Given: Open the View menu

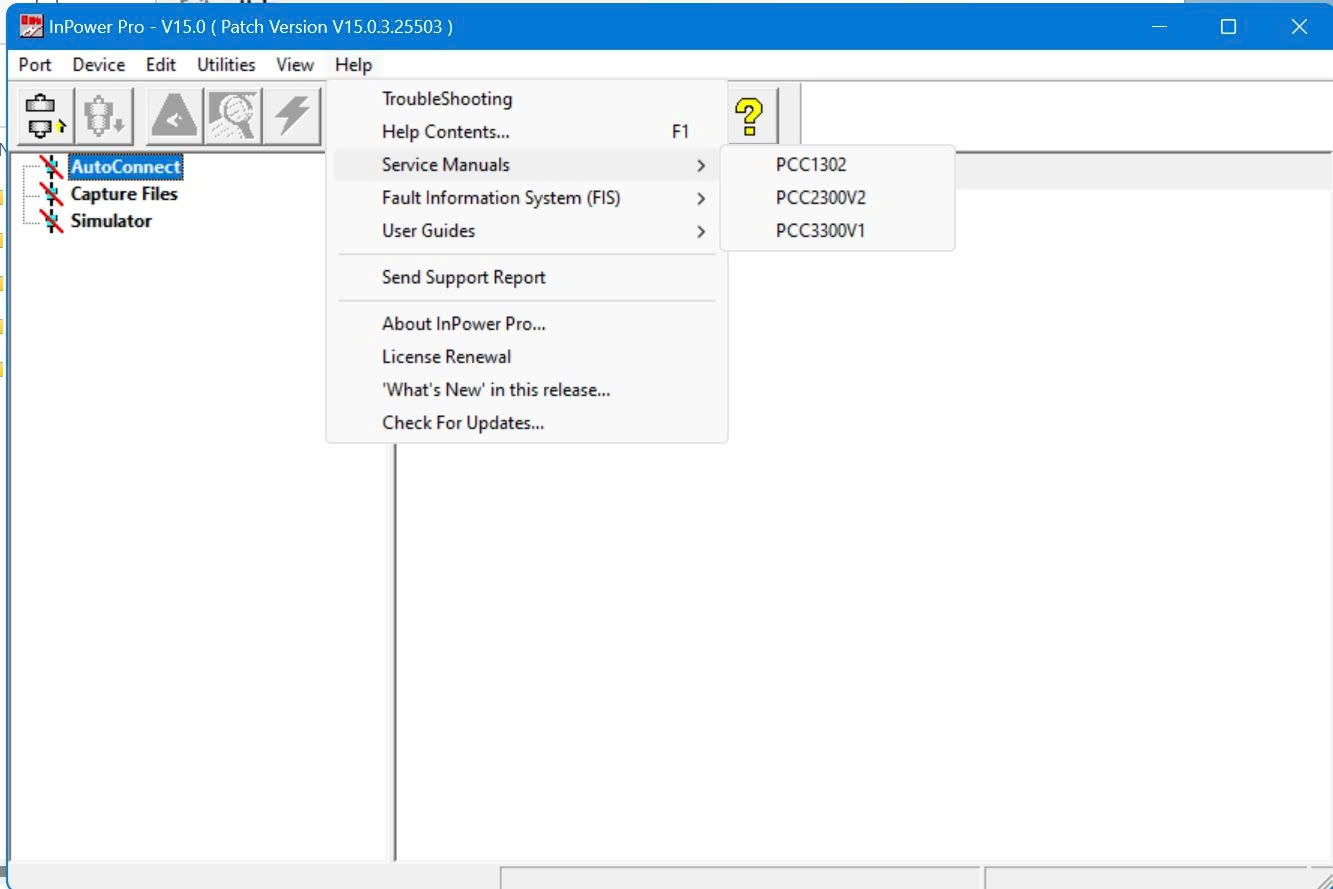Looking at the screenshot, I should 295,65.
